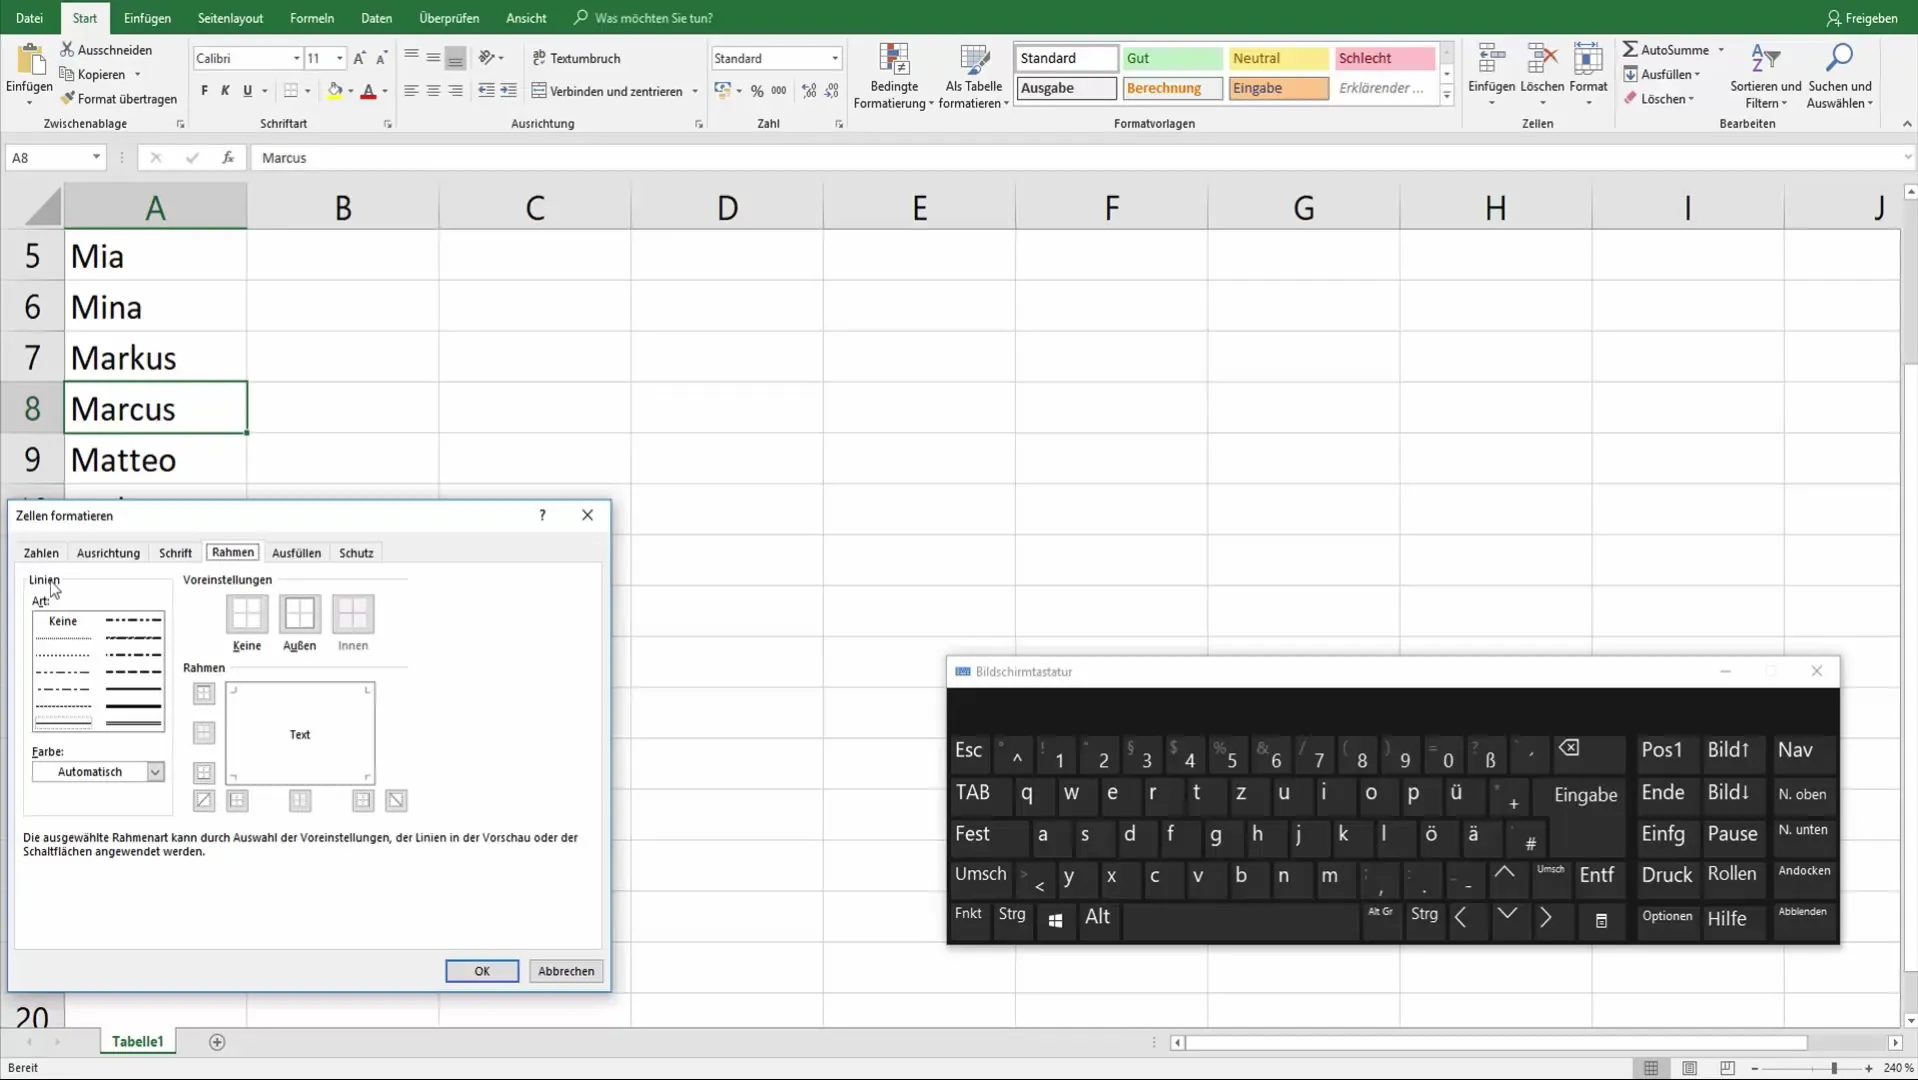Click the Textumbruch wrap text button
This screenshot has height=1080, width=1918.
coord(577,58)
